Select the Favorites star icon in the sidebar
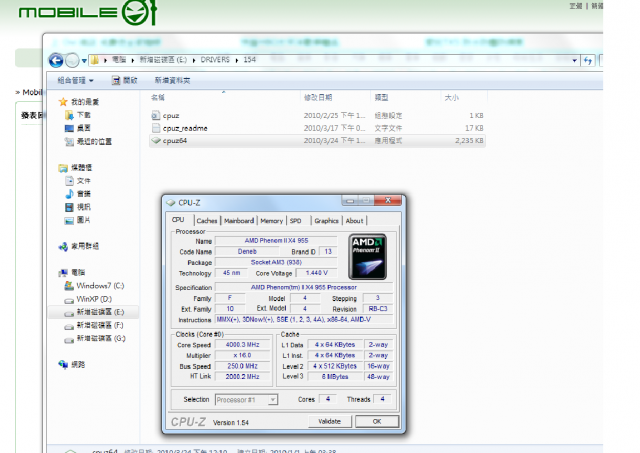This screenshot has width=640, height=453. (x=63, y=102)
